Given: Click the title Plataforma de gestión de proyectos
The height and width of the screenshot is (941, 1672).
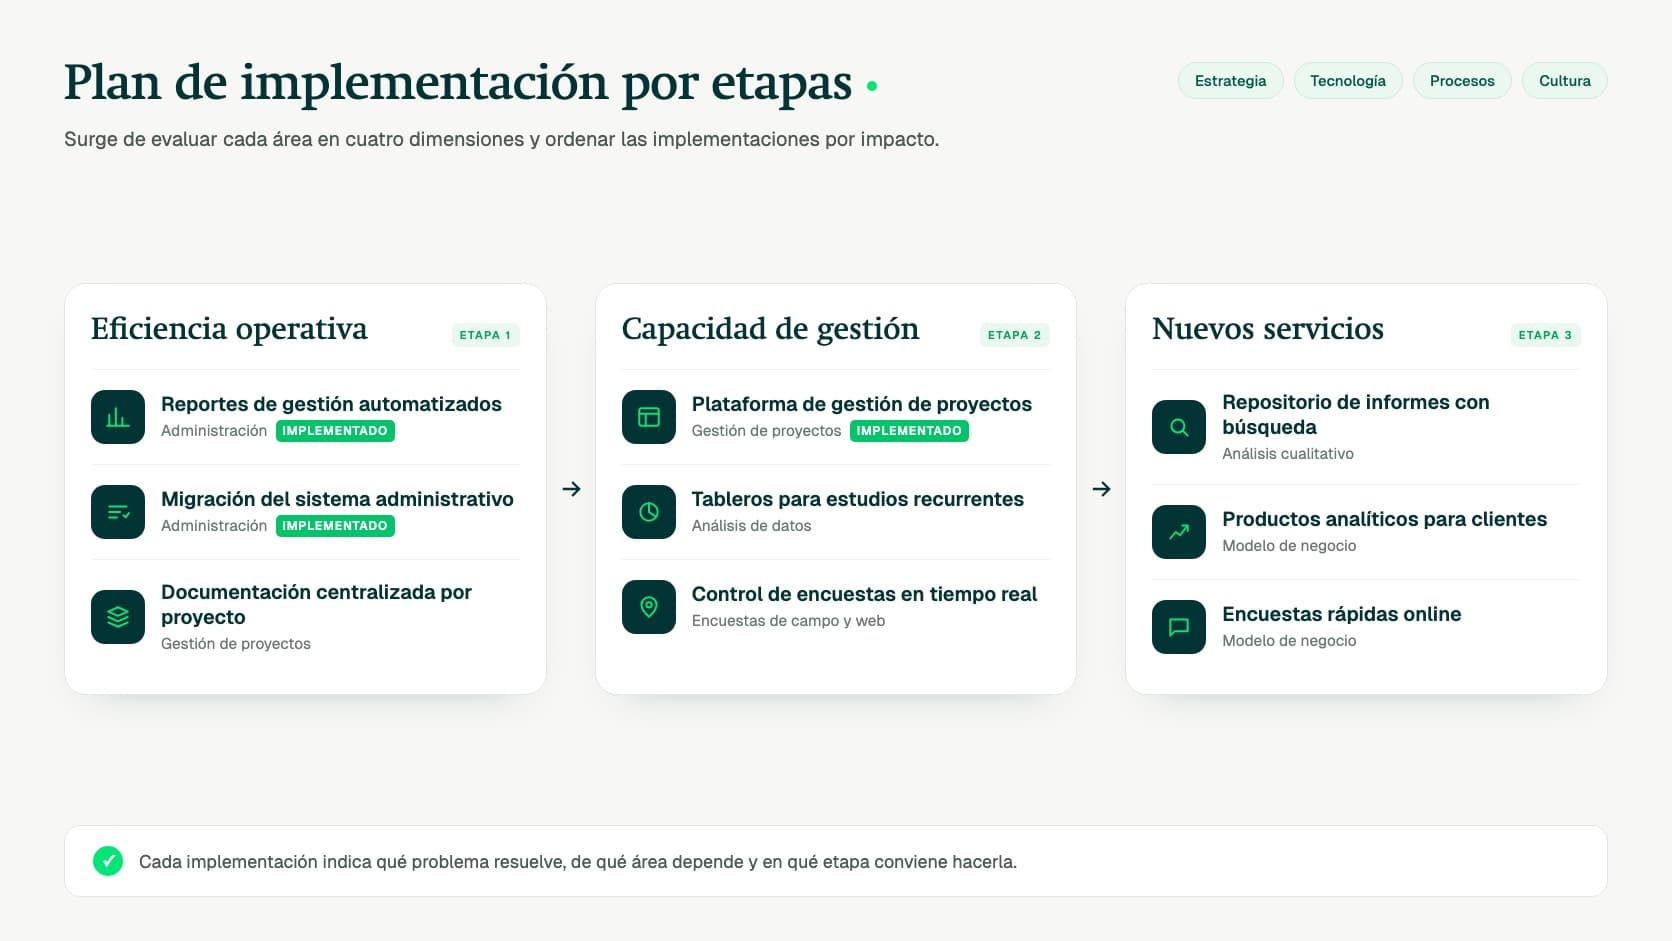Looking at the screenshot, I should pyautogui.click(x=862, y=404).
